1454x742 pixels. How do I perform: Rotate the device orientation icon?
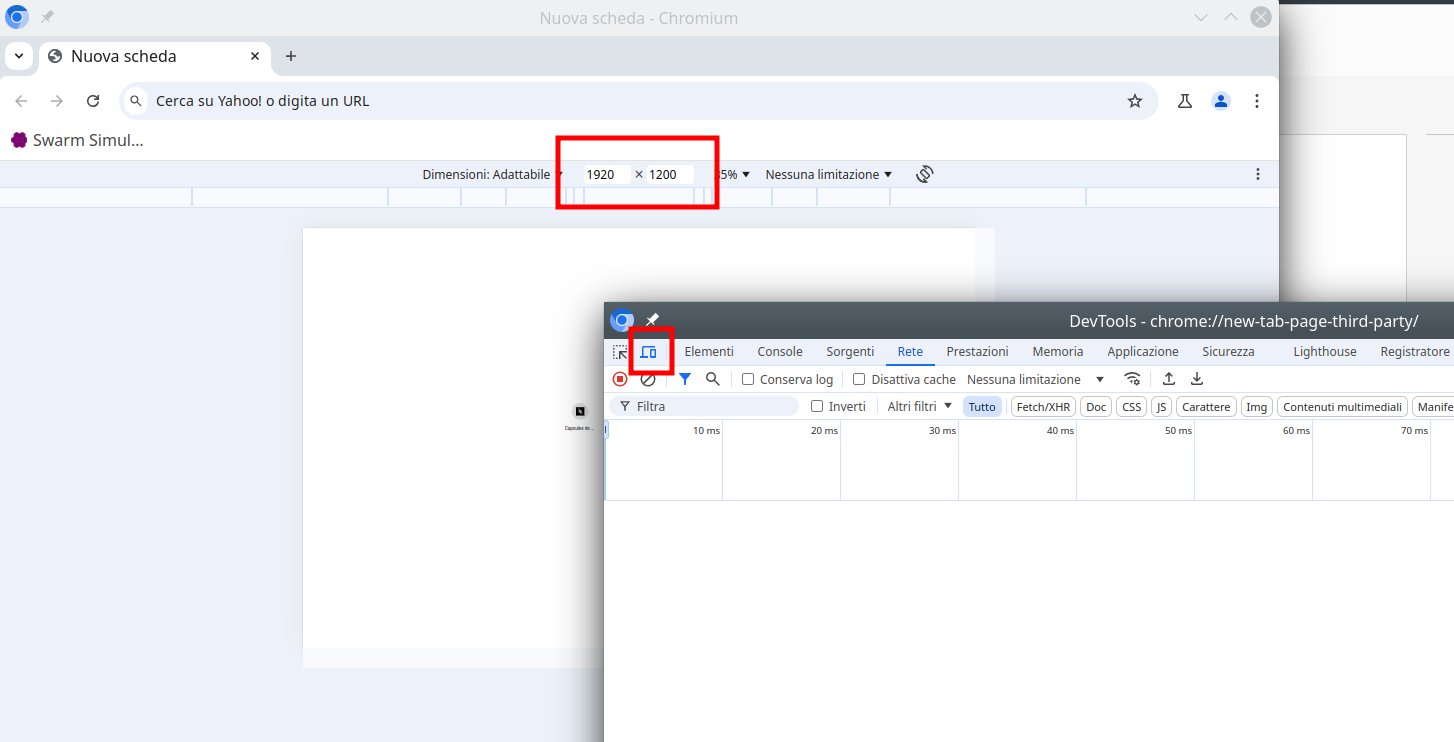tap(924, 173)
